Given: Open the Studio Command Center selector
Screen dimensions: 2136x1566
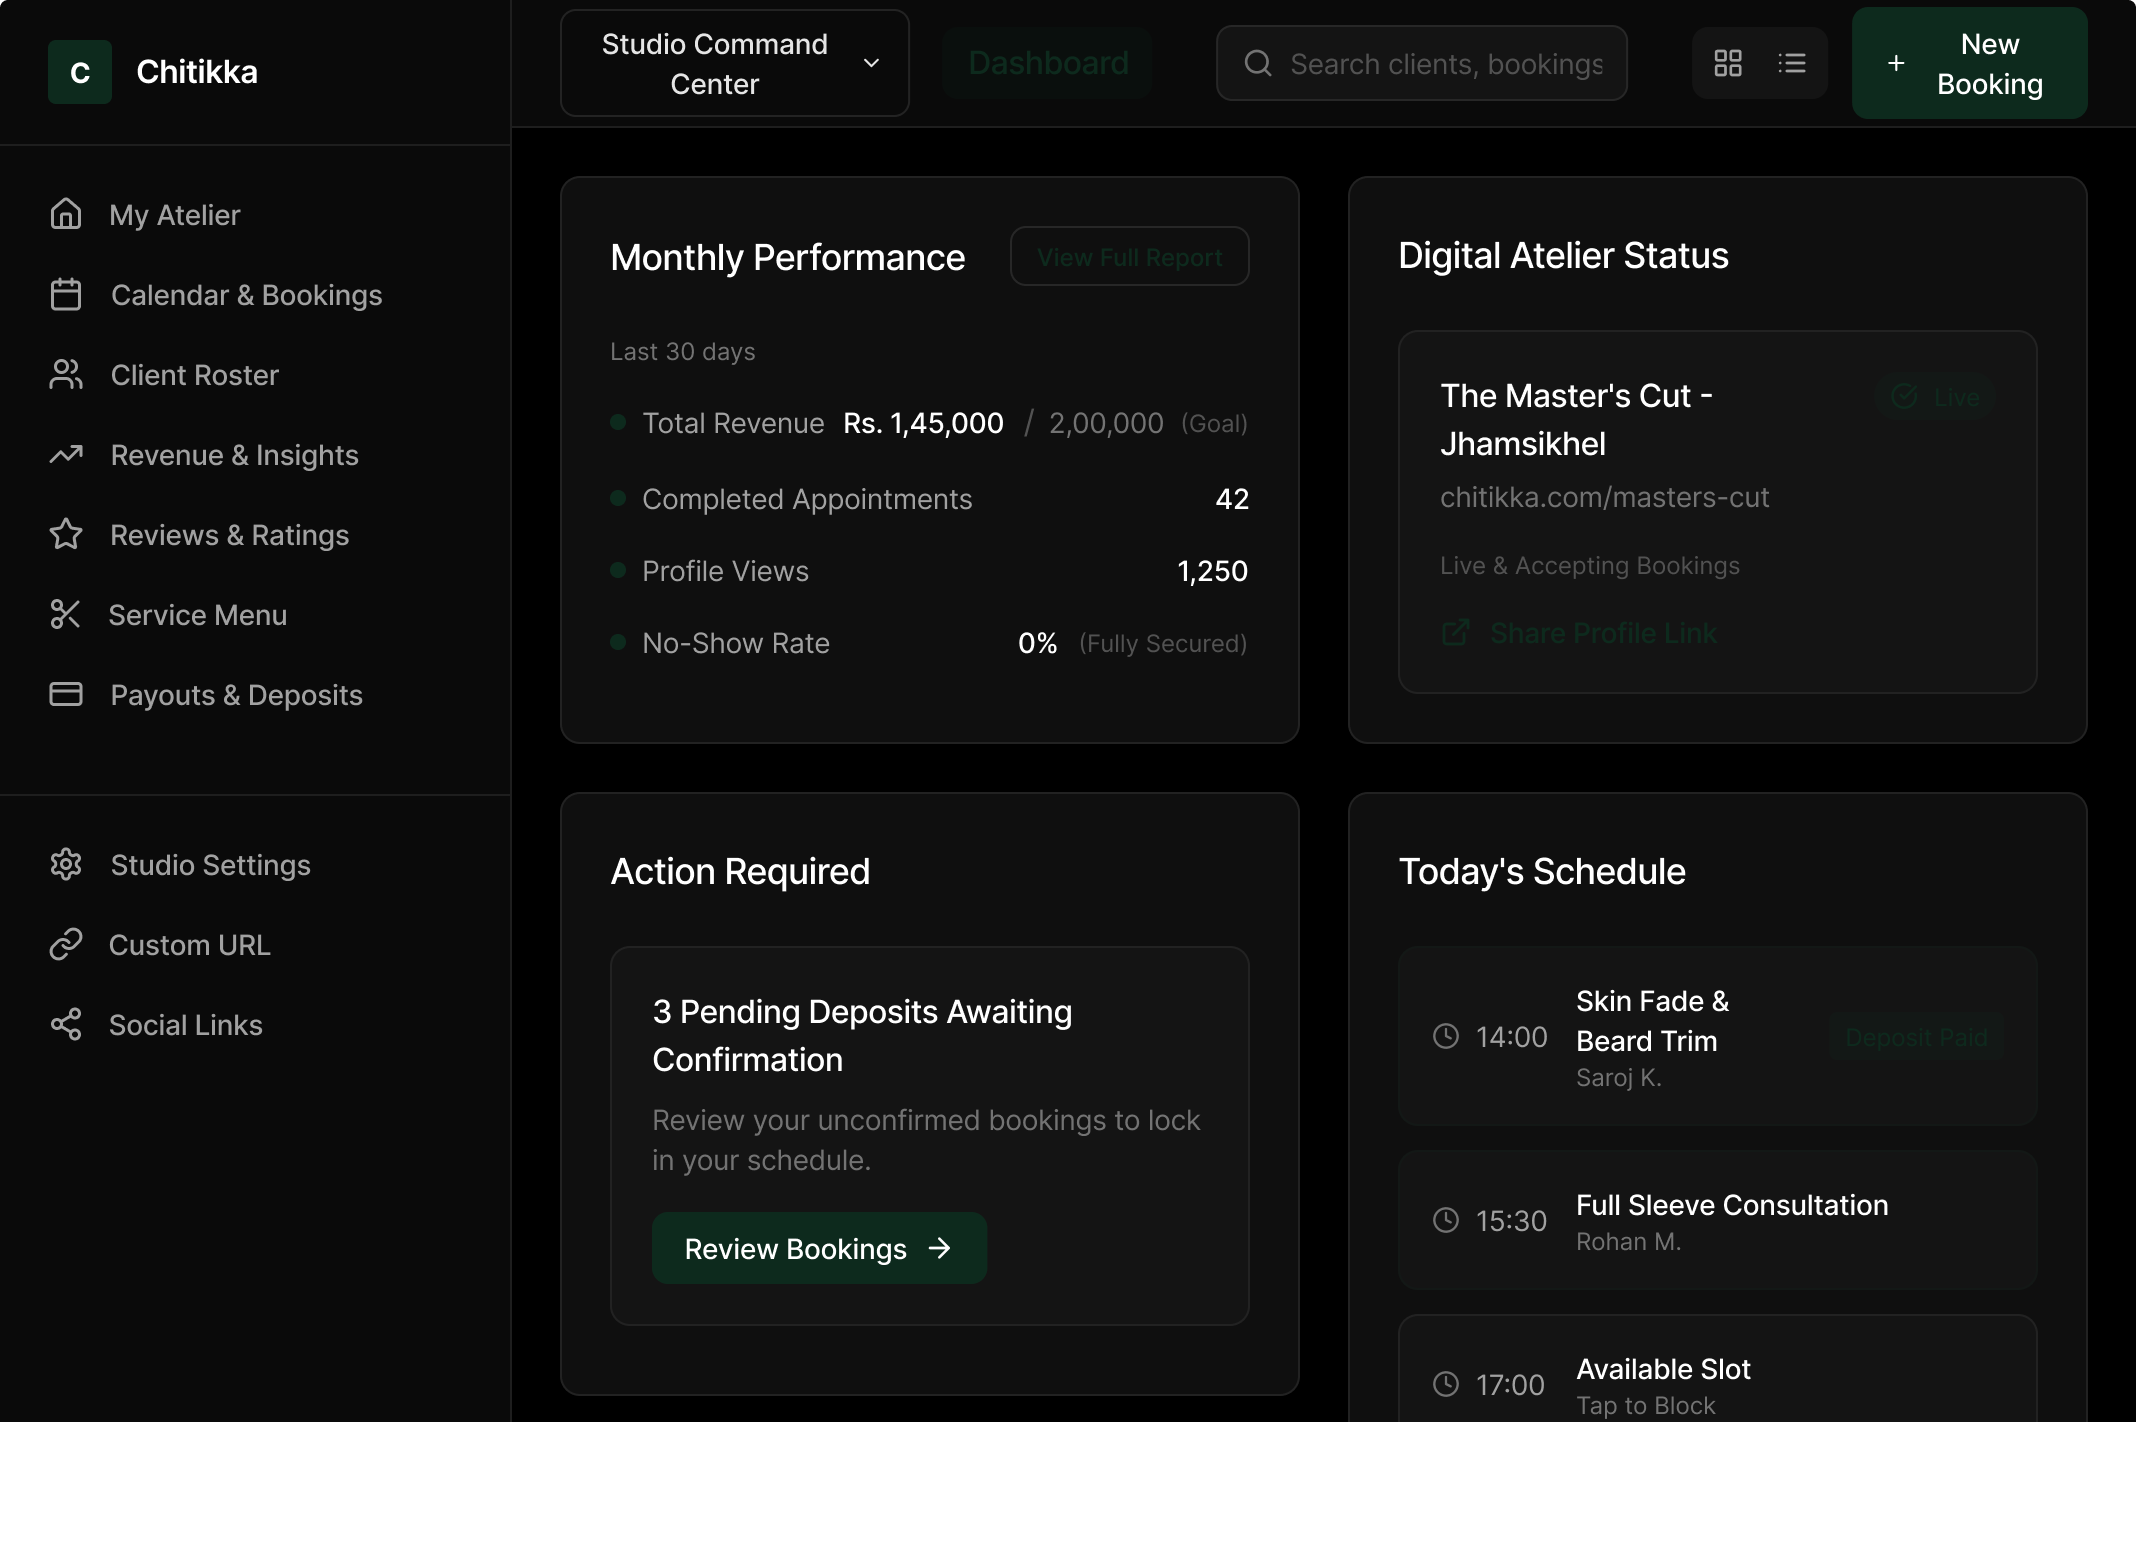Looking at the screenshot, I should 735,63.
